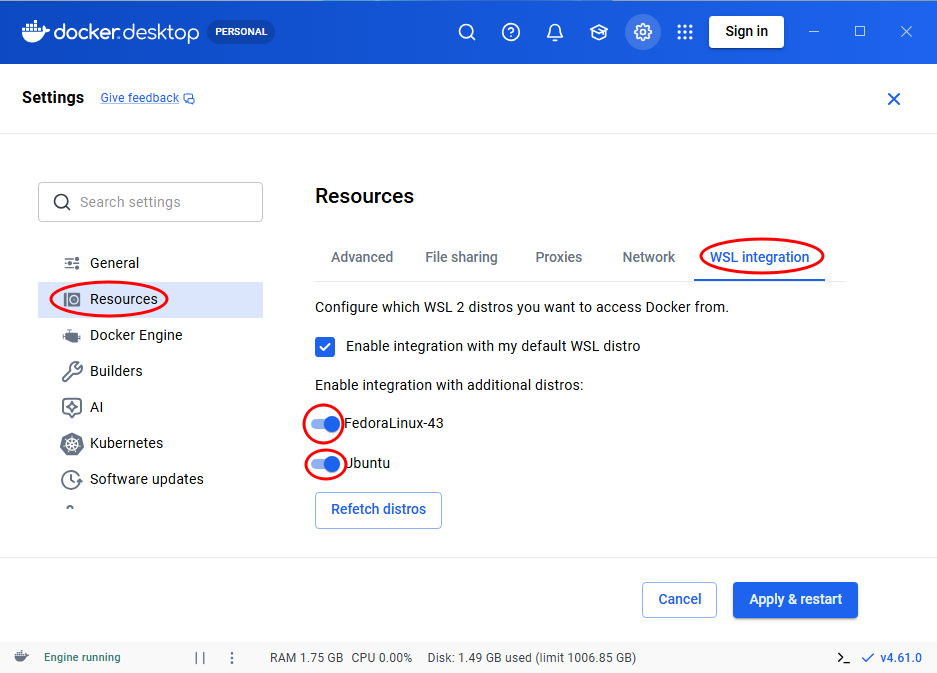Image resolution: width=937 pixels, height=673 pixels.
Task: Switch to the Network tab
Action: pyautogui.click(x=648, y=257)
